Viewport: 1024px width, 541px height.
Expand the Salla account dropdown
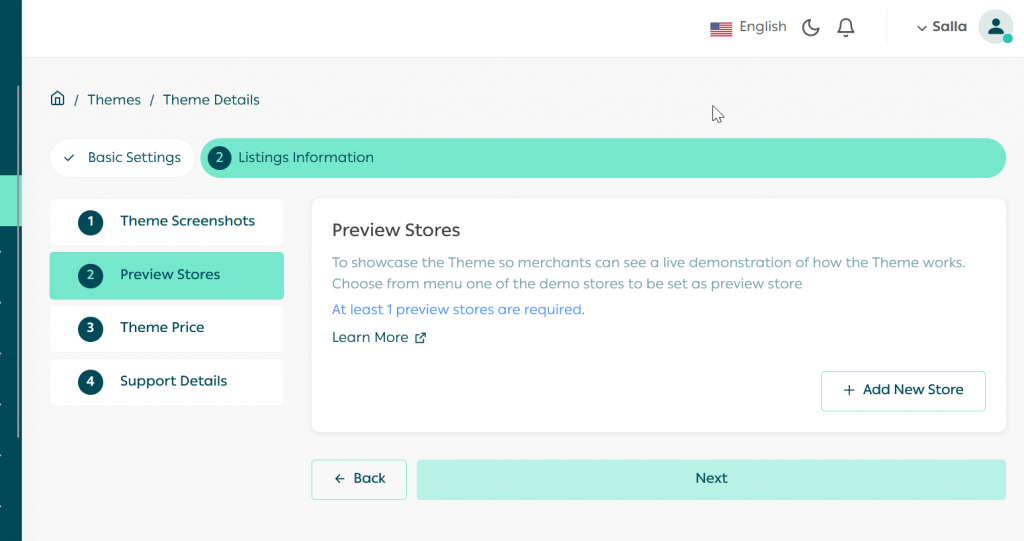(942, 27)
